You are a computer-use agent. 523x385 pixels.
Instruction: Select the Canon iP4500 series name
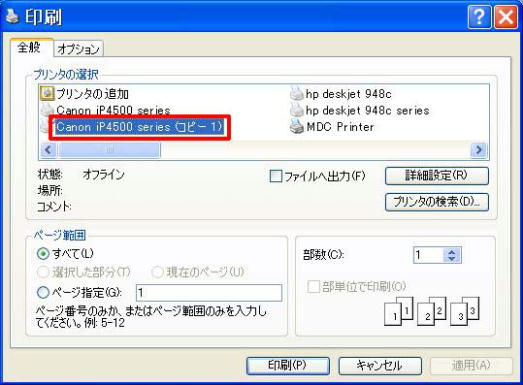113,110
